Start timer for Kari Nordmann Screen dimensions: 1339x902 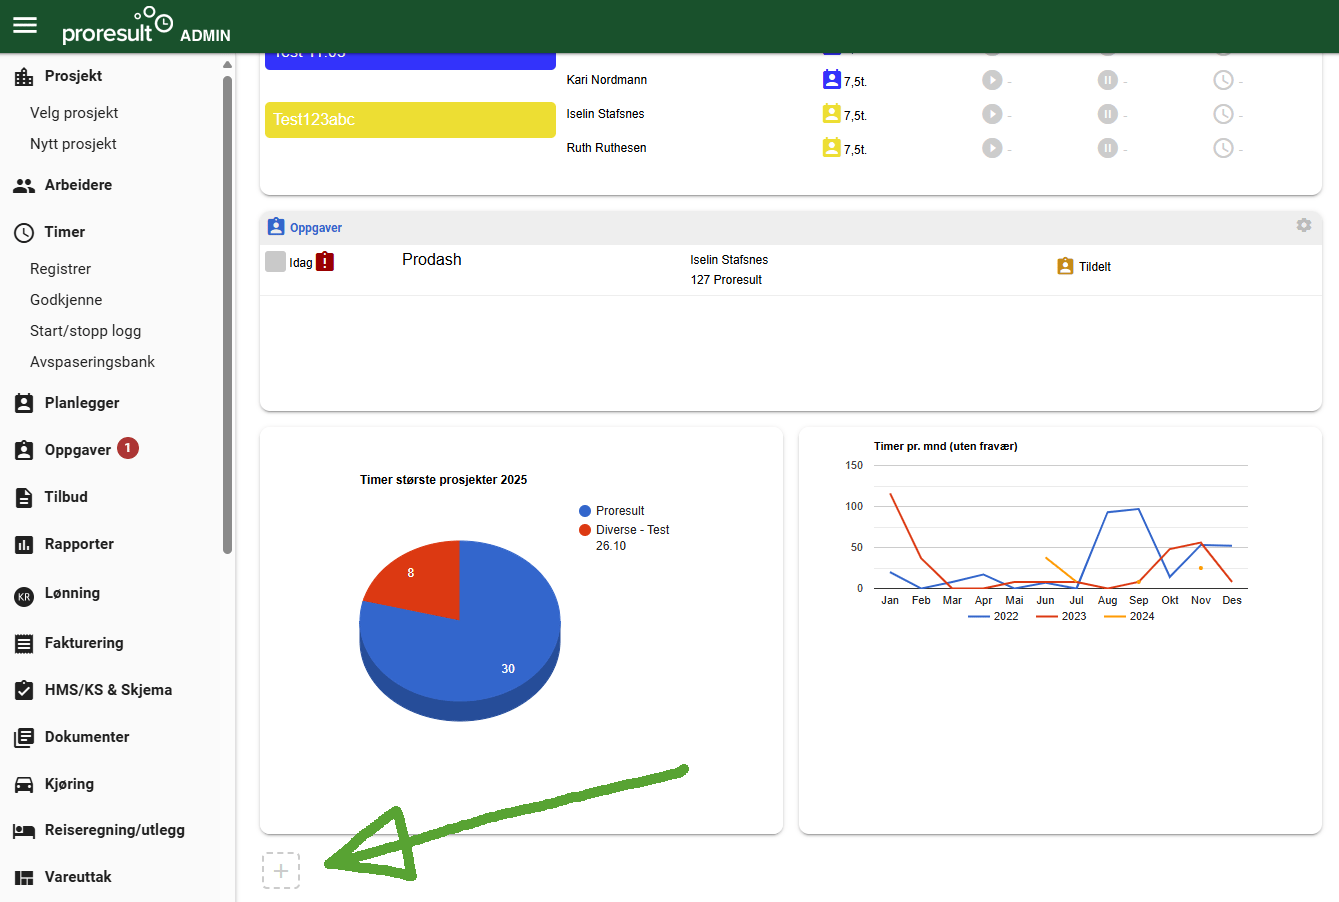coord(992,81)
